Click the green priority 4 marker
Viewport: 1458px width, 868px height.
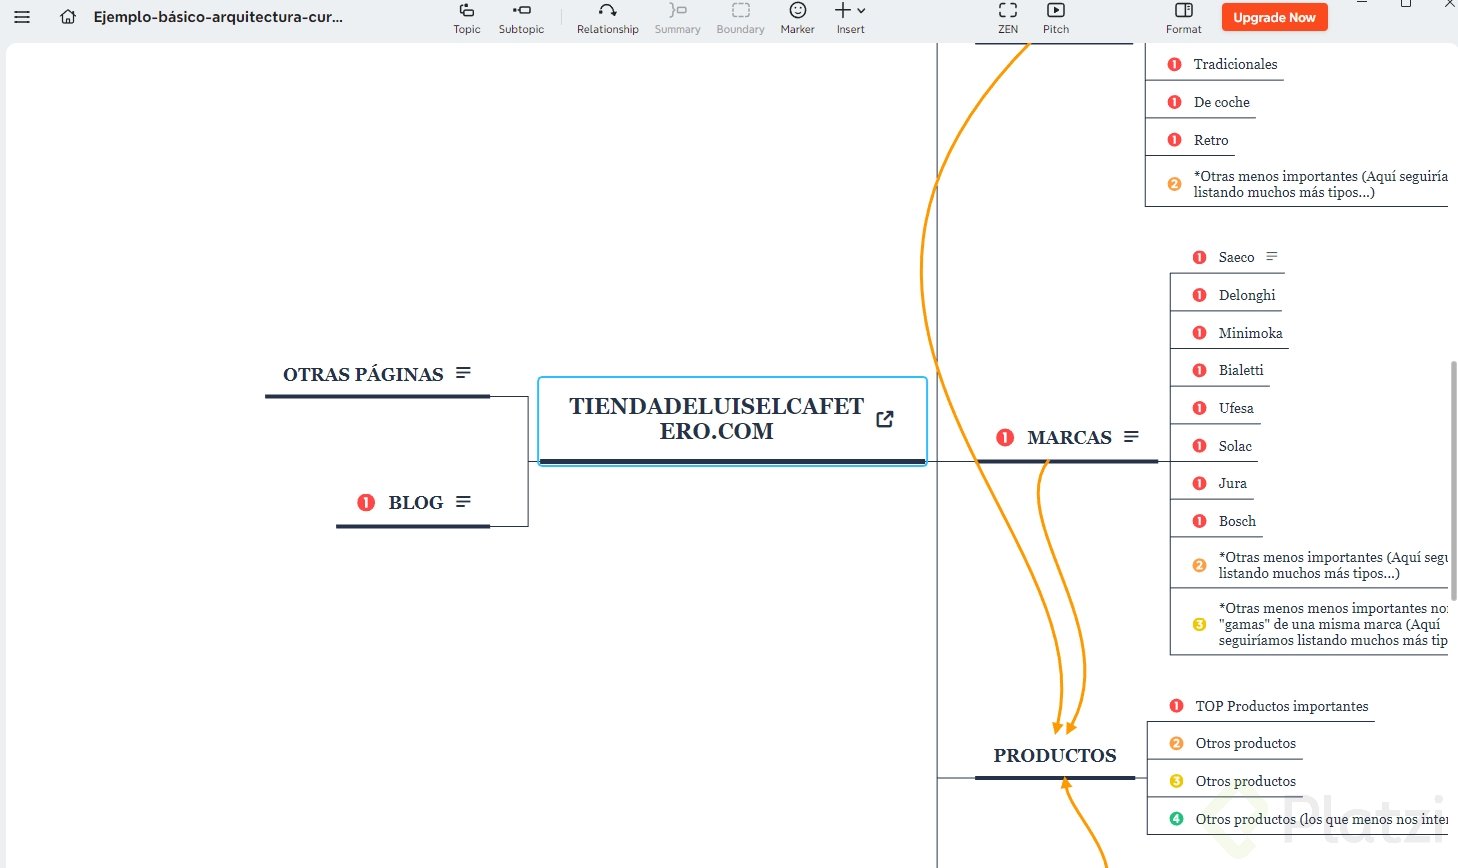pyautogui.click(x=1176, y=819)
